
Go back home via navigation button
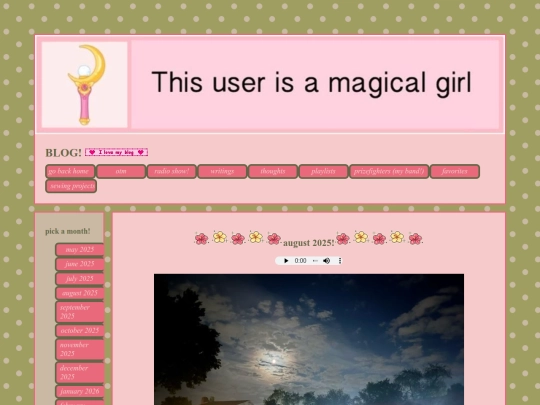click(70, 171)
